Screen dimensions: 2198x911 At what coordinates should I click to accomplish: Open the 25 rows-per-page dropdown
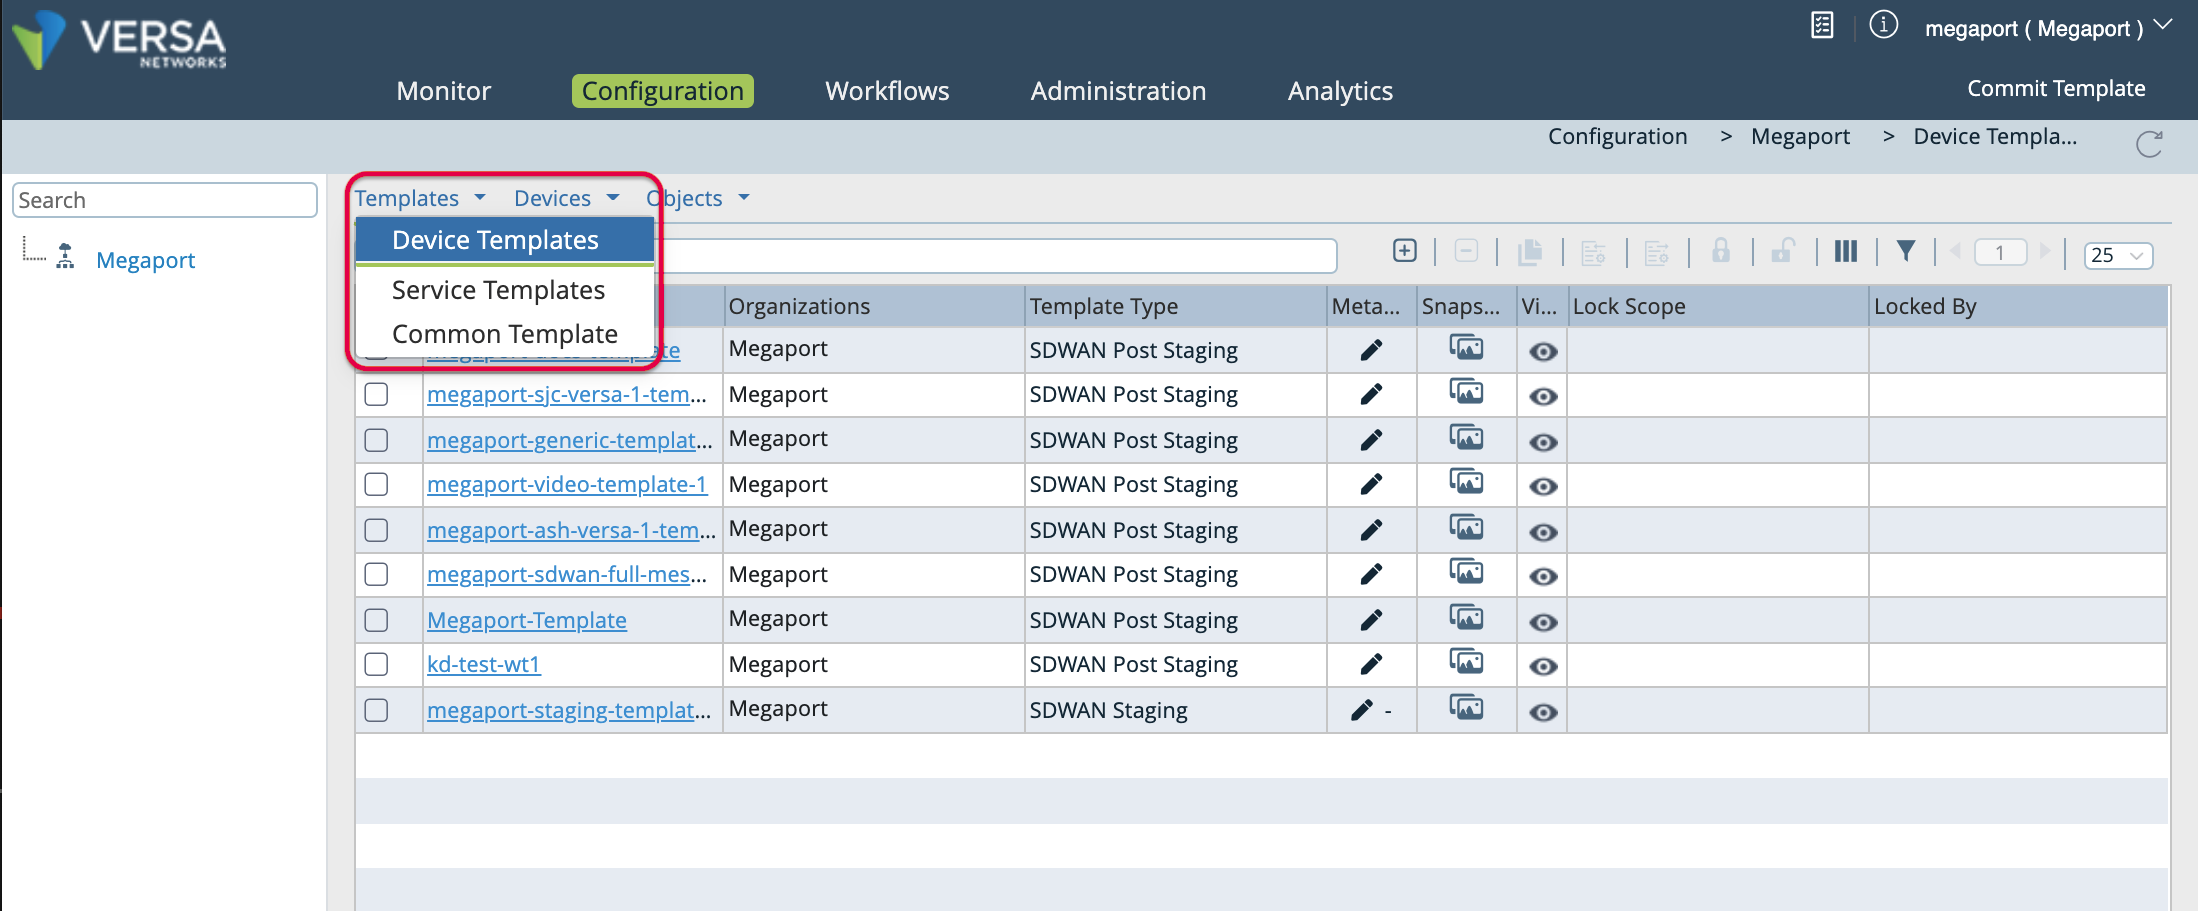(2117, 255)
